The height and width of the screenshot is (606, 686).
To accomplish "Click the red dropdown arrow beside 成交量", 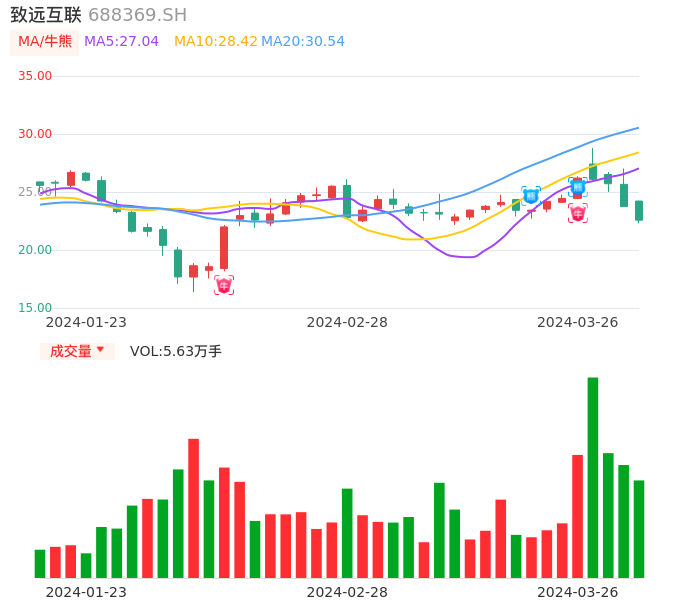I will coord(101,349).
